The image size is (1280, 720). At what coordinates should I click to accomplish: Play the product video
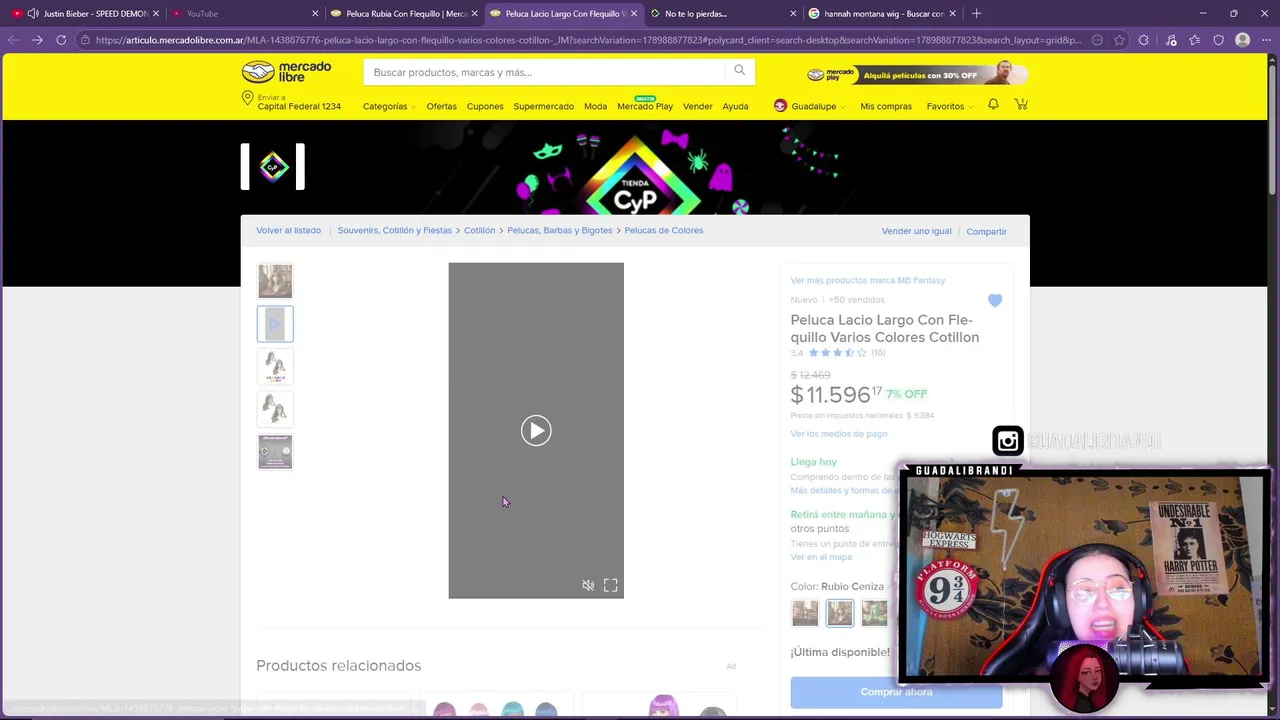[x=536, y=430]
